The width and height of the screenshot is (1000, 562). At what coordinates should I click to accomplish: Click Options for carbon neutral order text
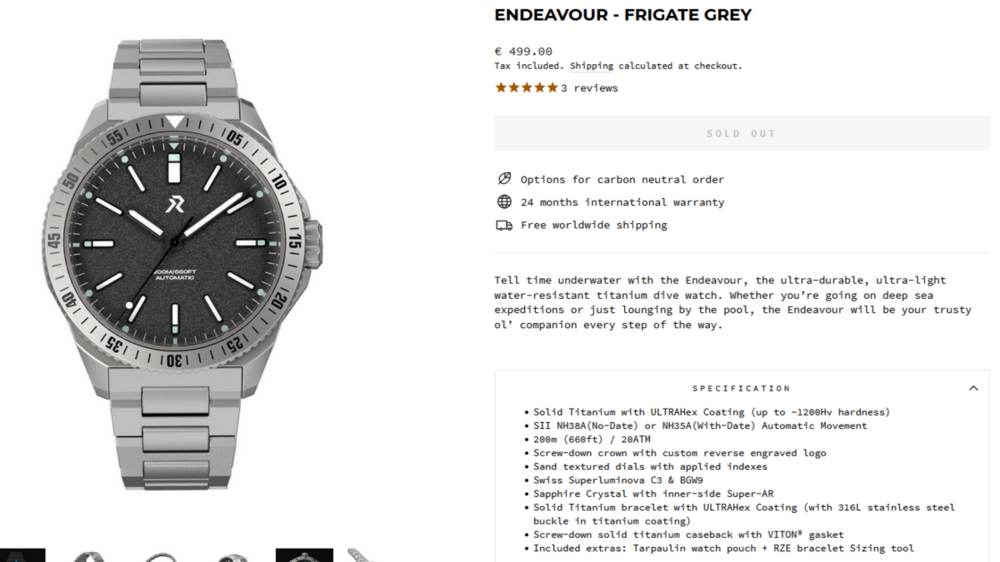(x=622, y=179)
